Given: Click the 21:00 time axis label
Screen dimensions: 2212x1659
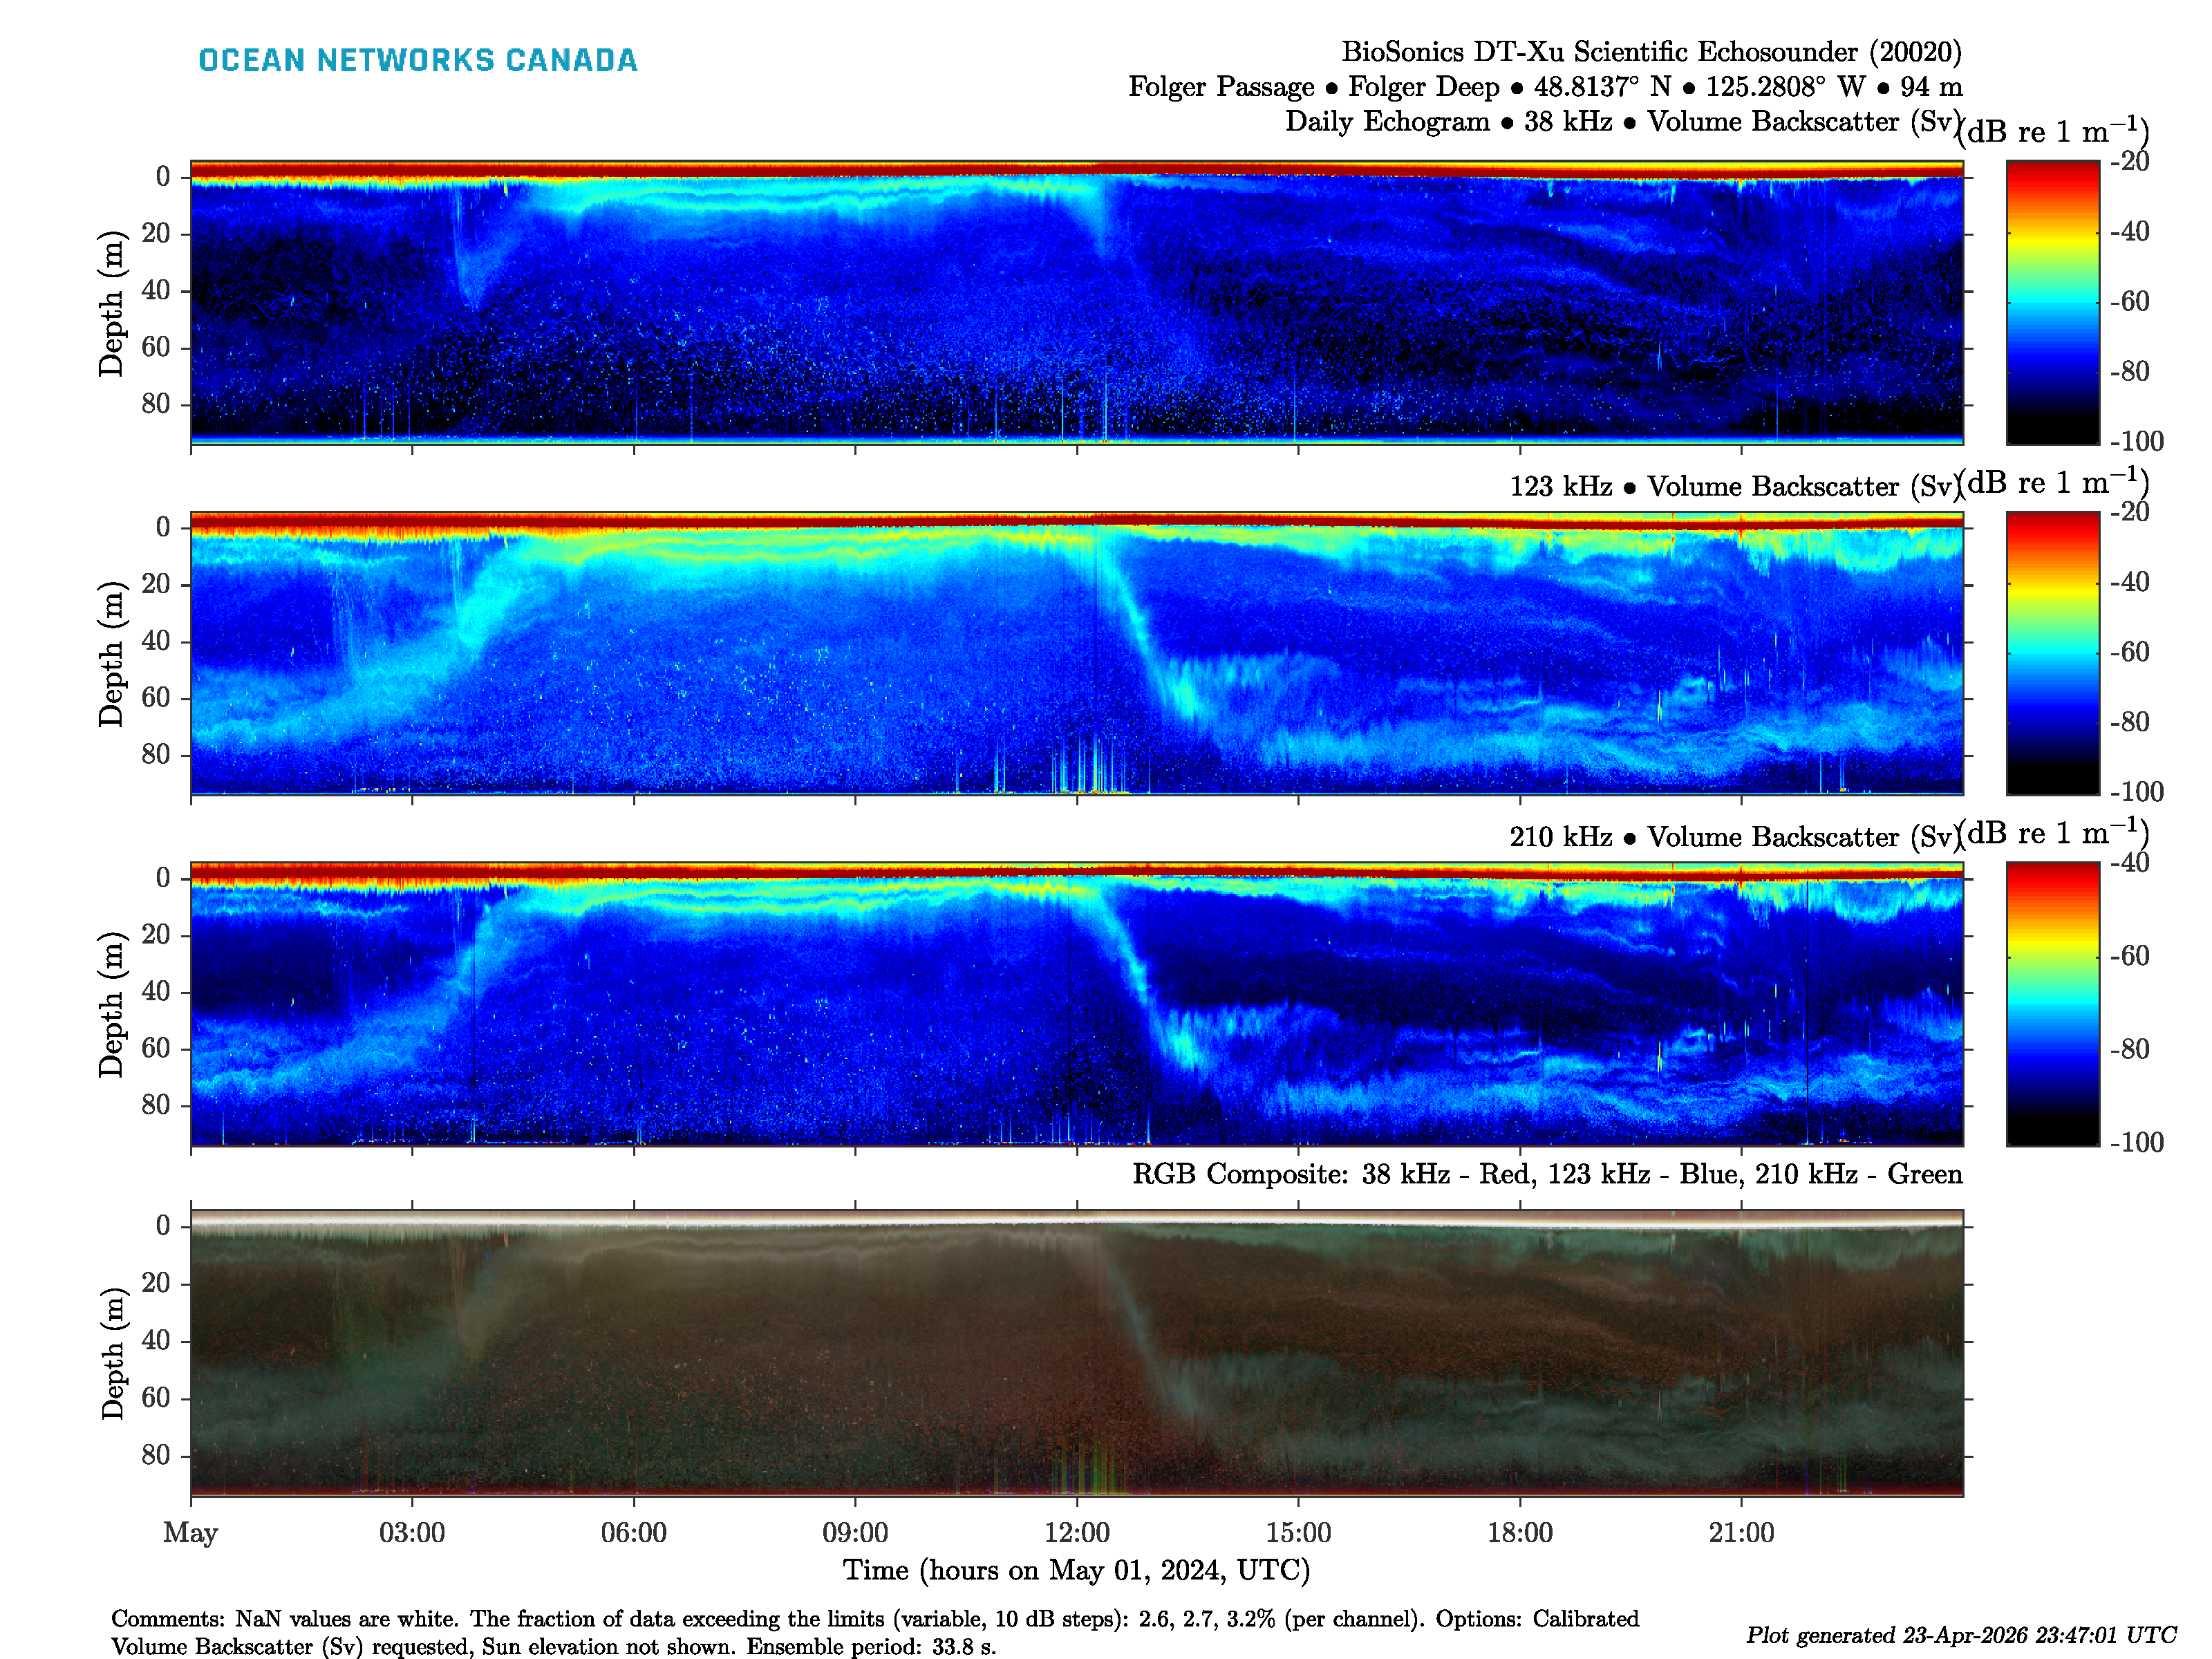Looking at the screenshot, I should [x=1741, y=1533].
